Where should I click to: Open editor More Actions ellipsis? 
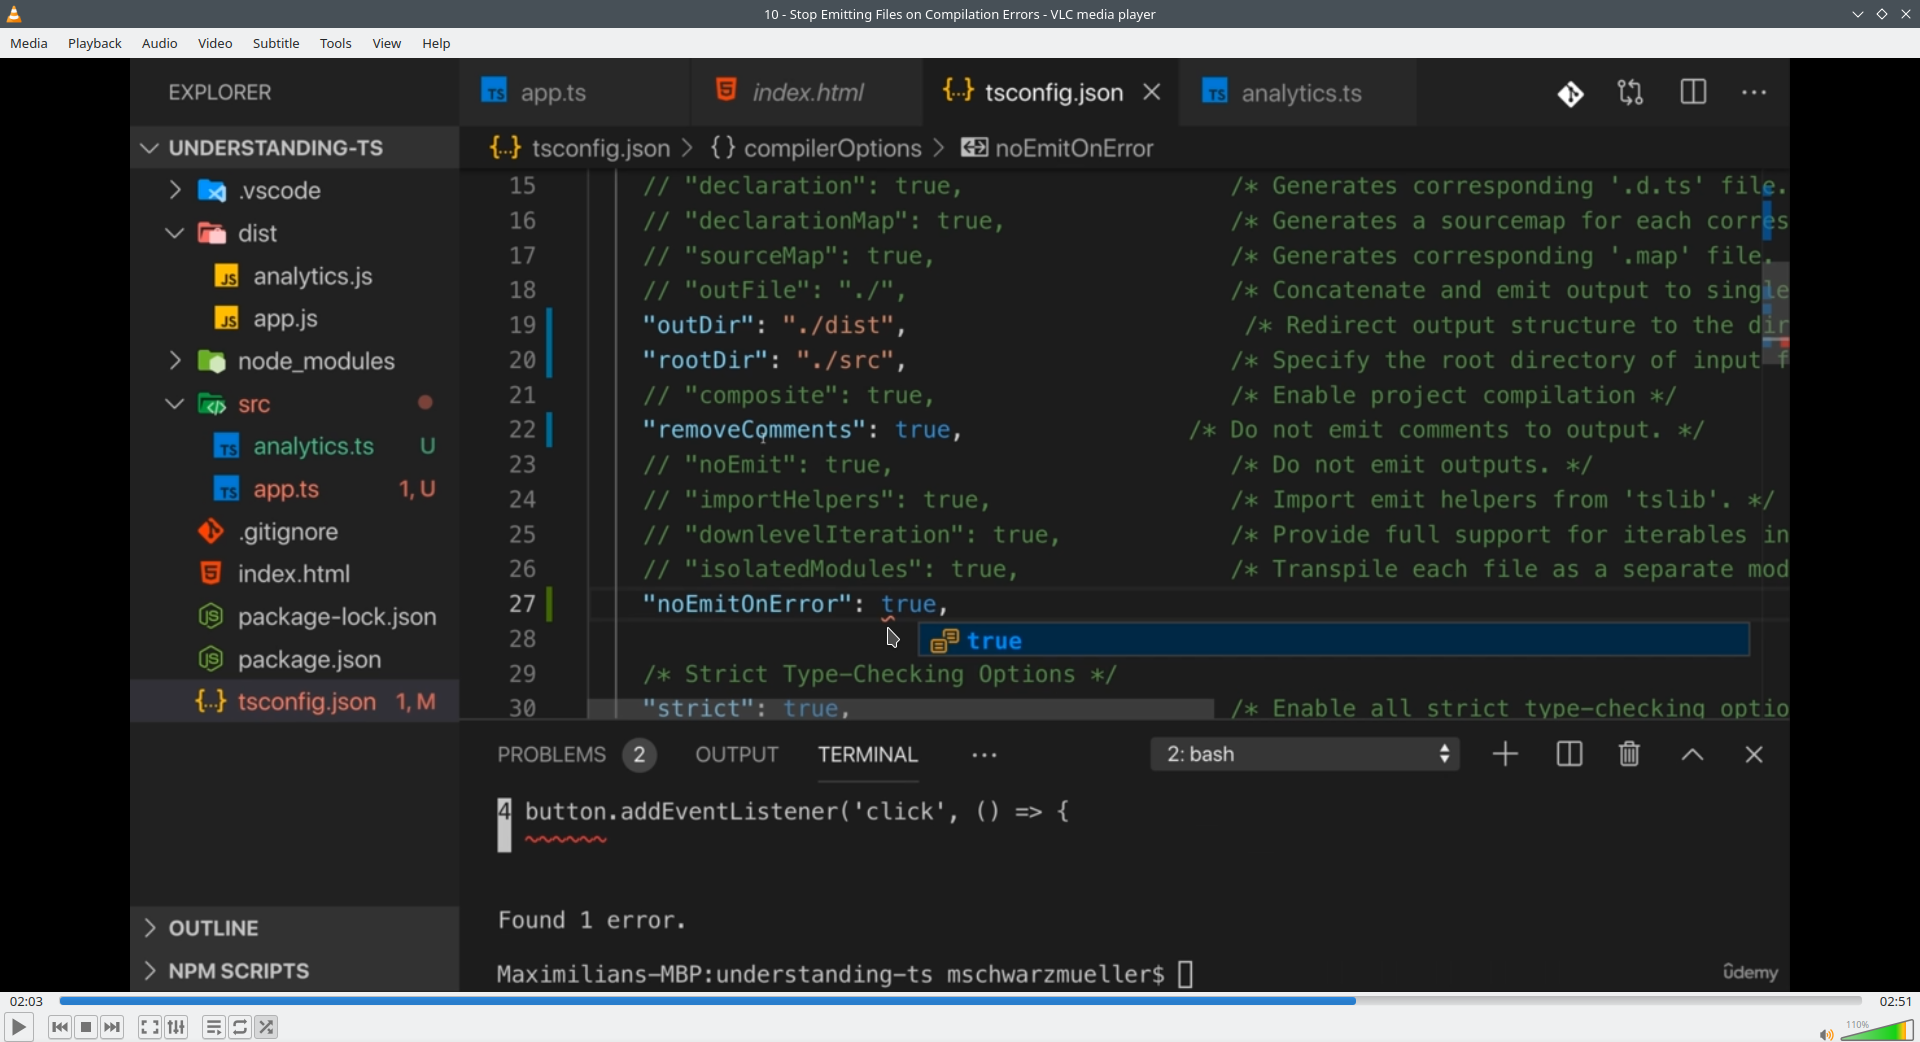(x=1754, y=93)
